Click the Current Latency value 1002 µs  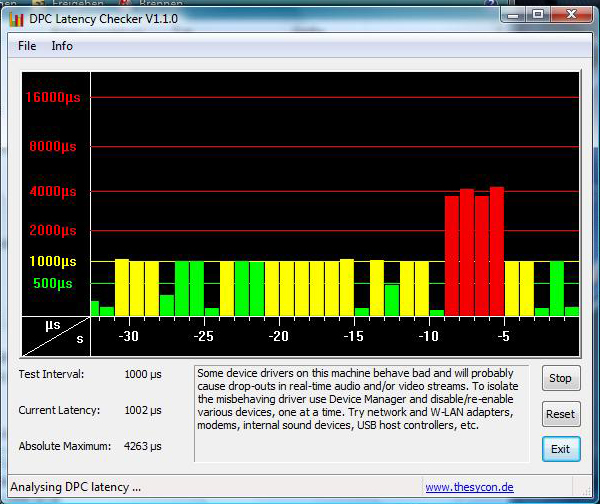[142, 410]
